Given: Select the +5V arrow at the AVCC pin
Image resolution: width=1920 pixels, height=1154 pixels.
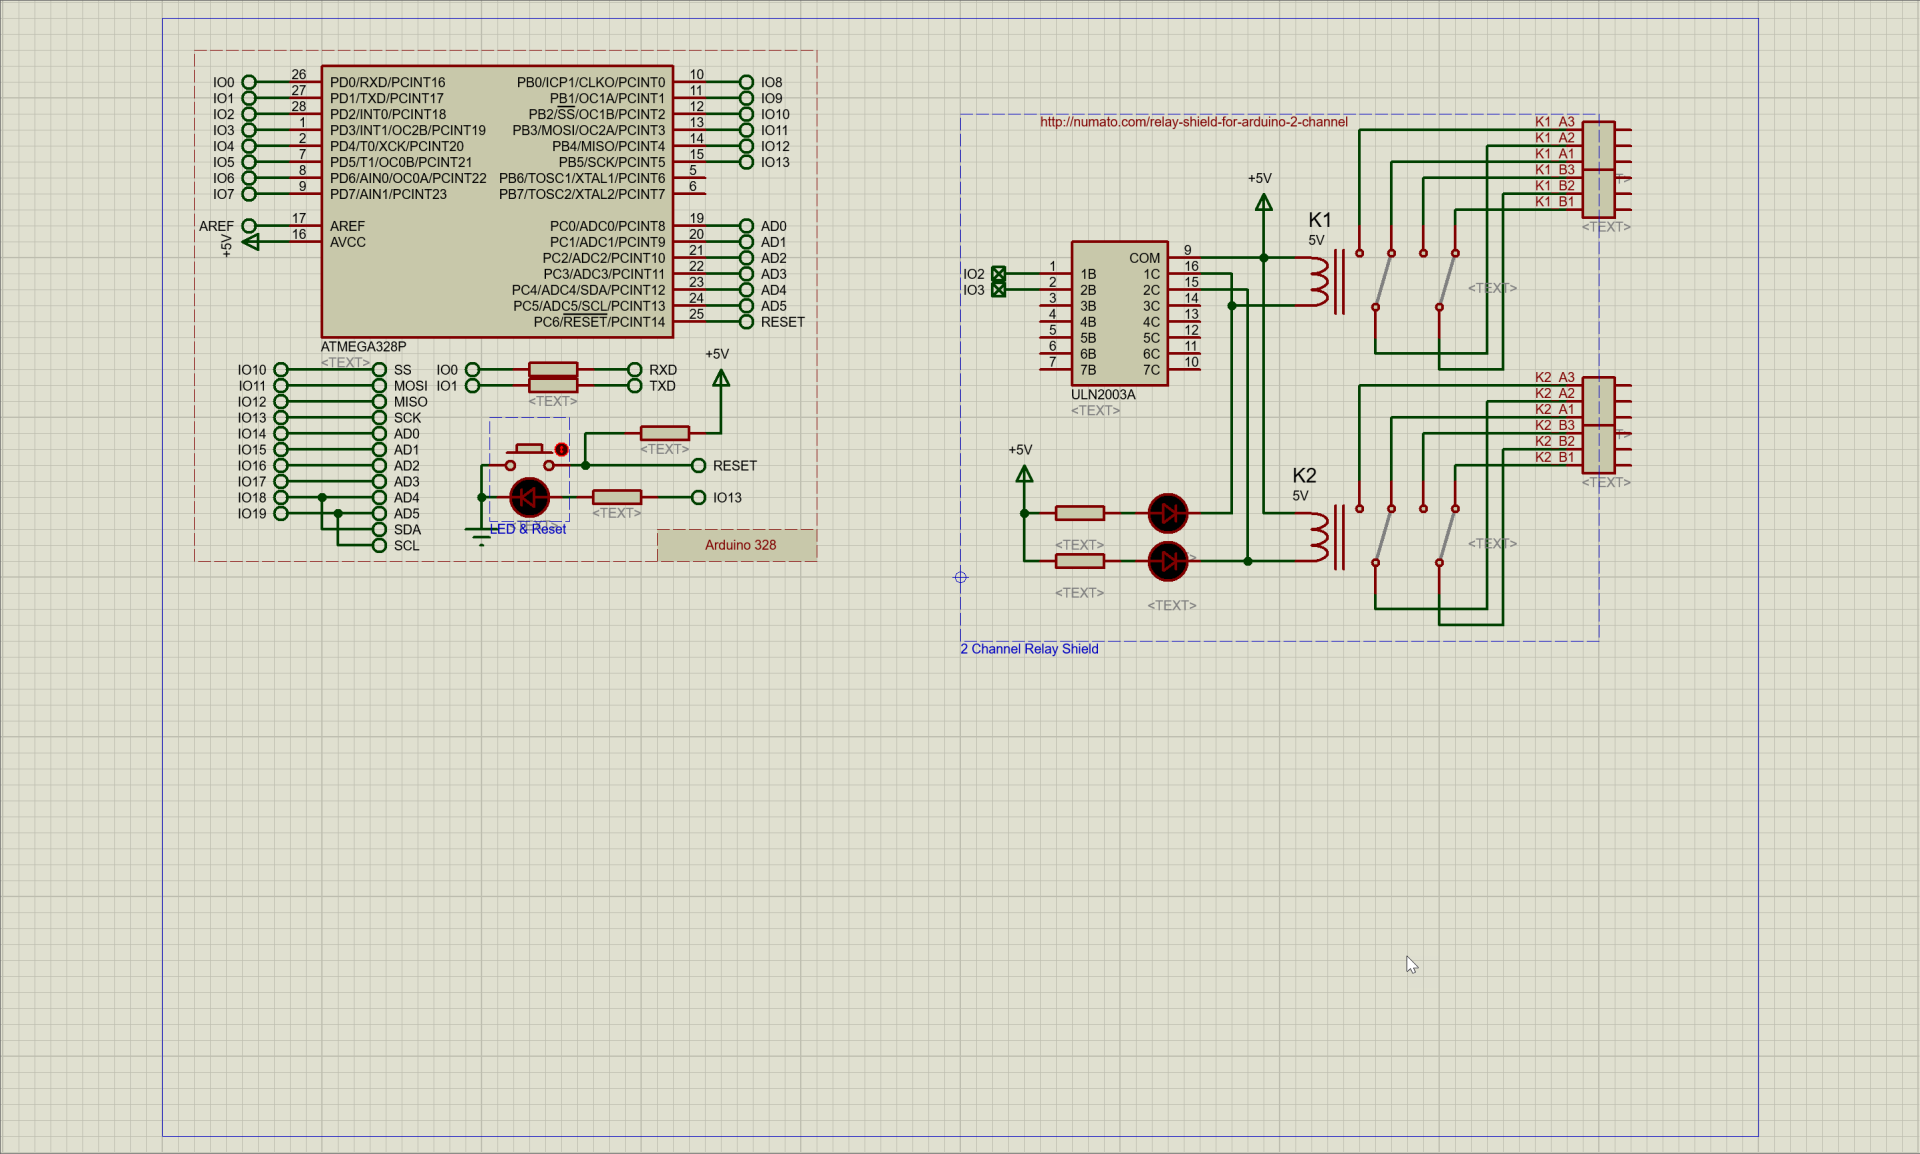Looking at the screenshot, I should point(251,242).
